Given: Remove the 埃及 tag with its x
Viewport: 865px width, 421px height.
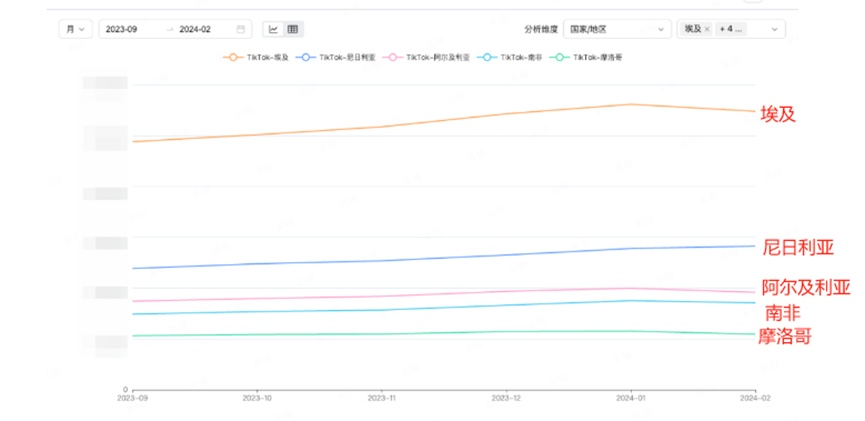Looking at the screenshot, I should [707, 29].
